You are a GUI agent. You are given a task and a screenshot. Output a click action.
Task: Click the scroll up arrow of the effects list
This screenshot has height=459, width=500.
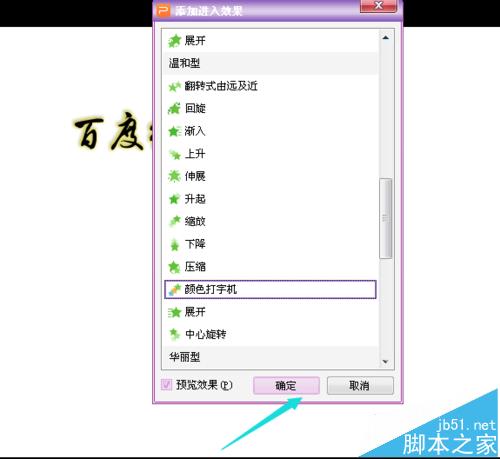[386, 38]
